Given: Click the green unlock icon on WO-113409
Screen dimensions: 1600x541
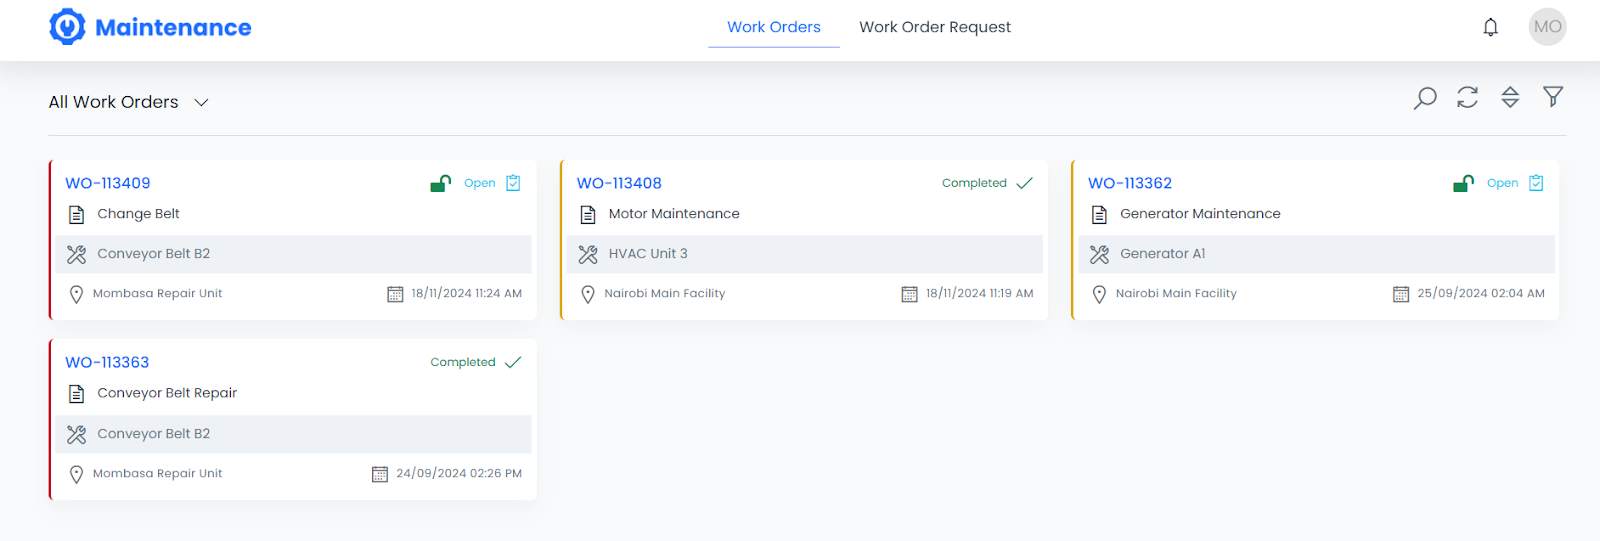Looking at the screenshot, I should 440,183.
